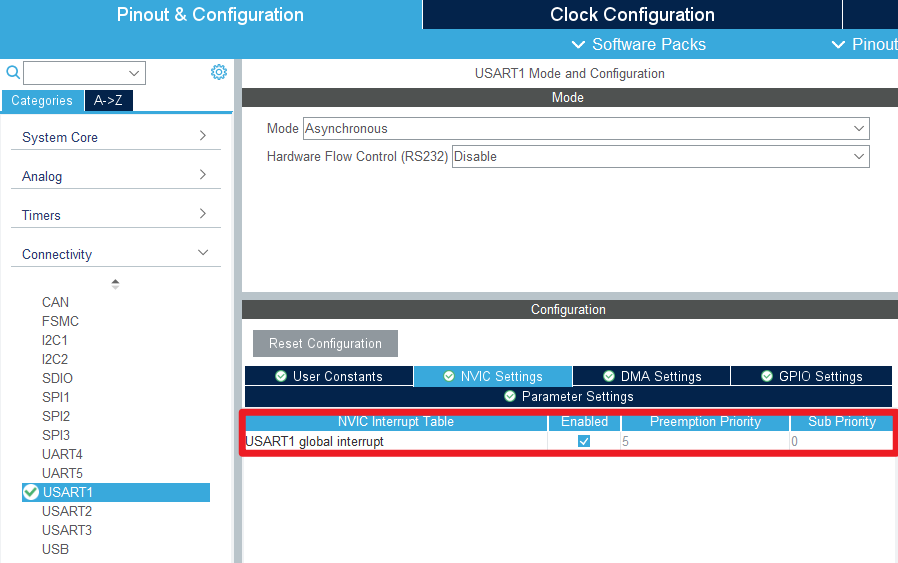Open the Software Packs menu
This screenshot has width=898, height=563.
[638, 44]
